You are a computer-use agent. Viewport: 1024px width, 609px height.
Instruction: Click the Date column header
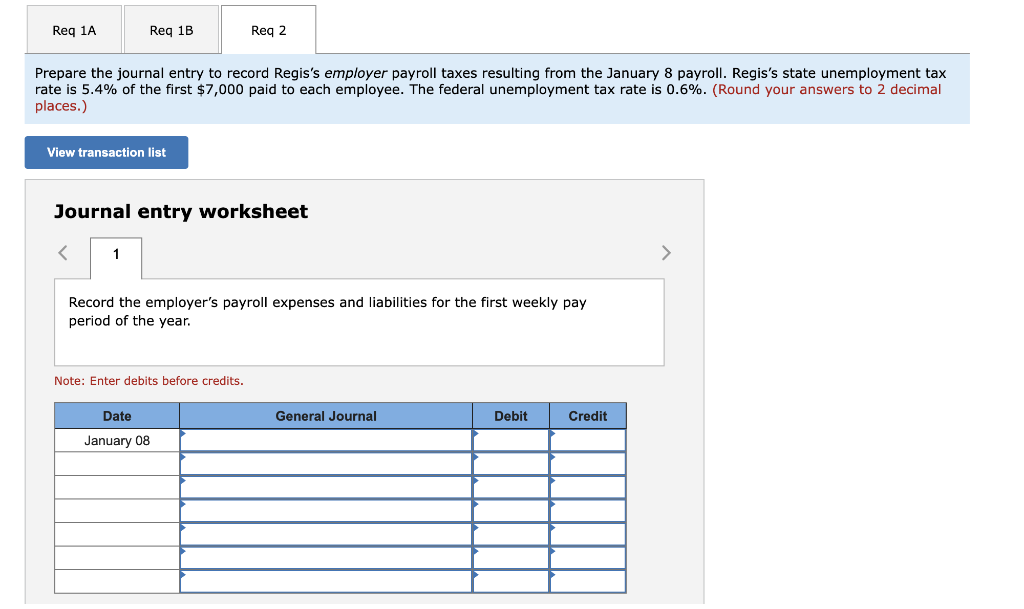coord(117,416)
